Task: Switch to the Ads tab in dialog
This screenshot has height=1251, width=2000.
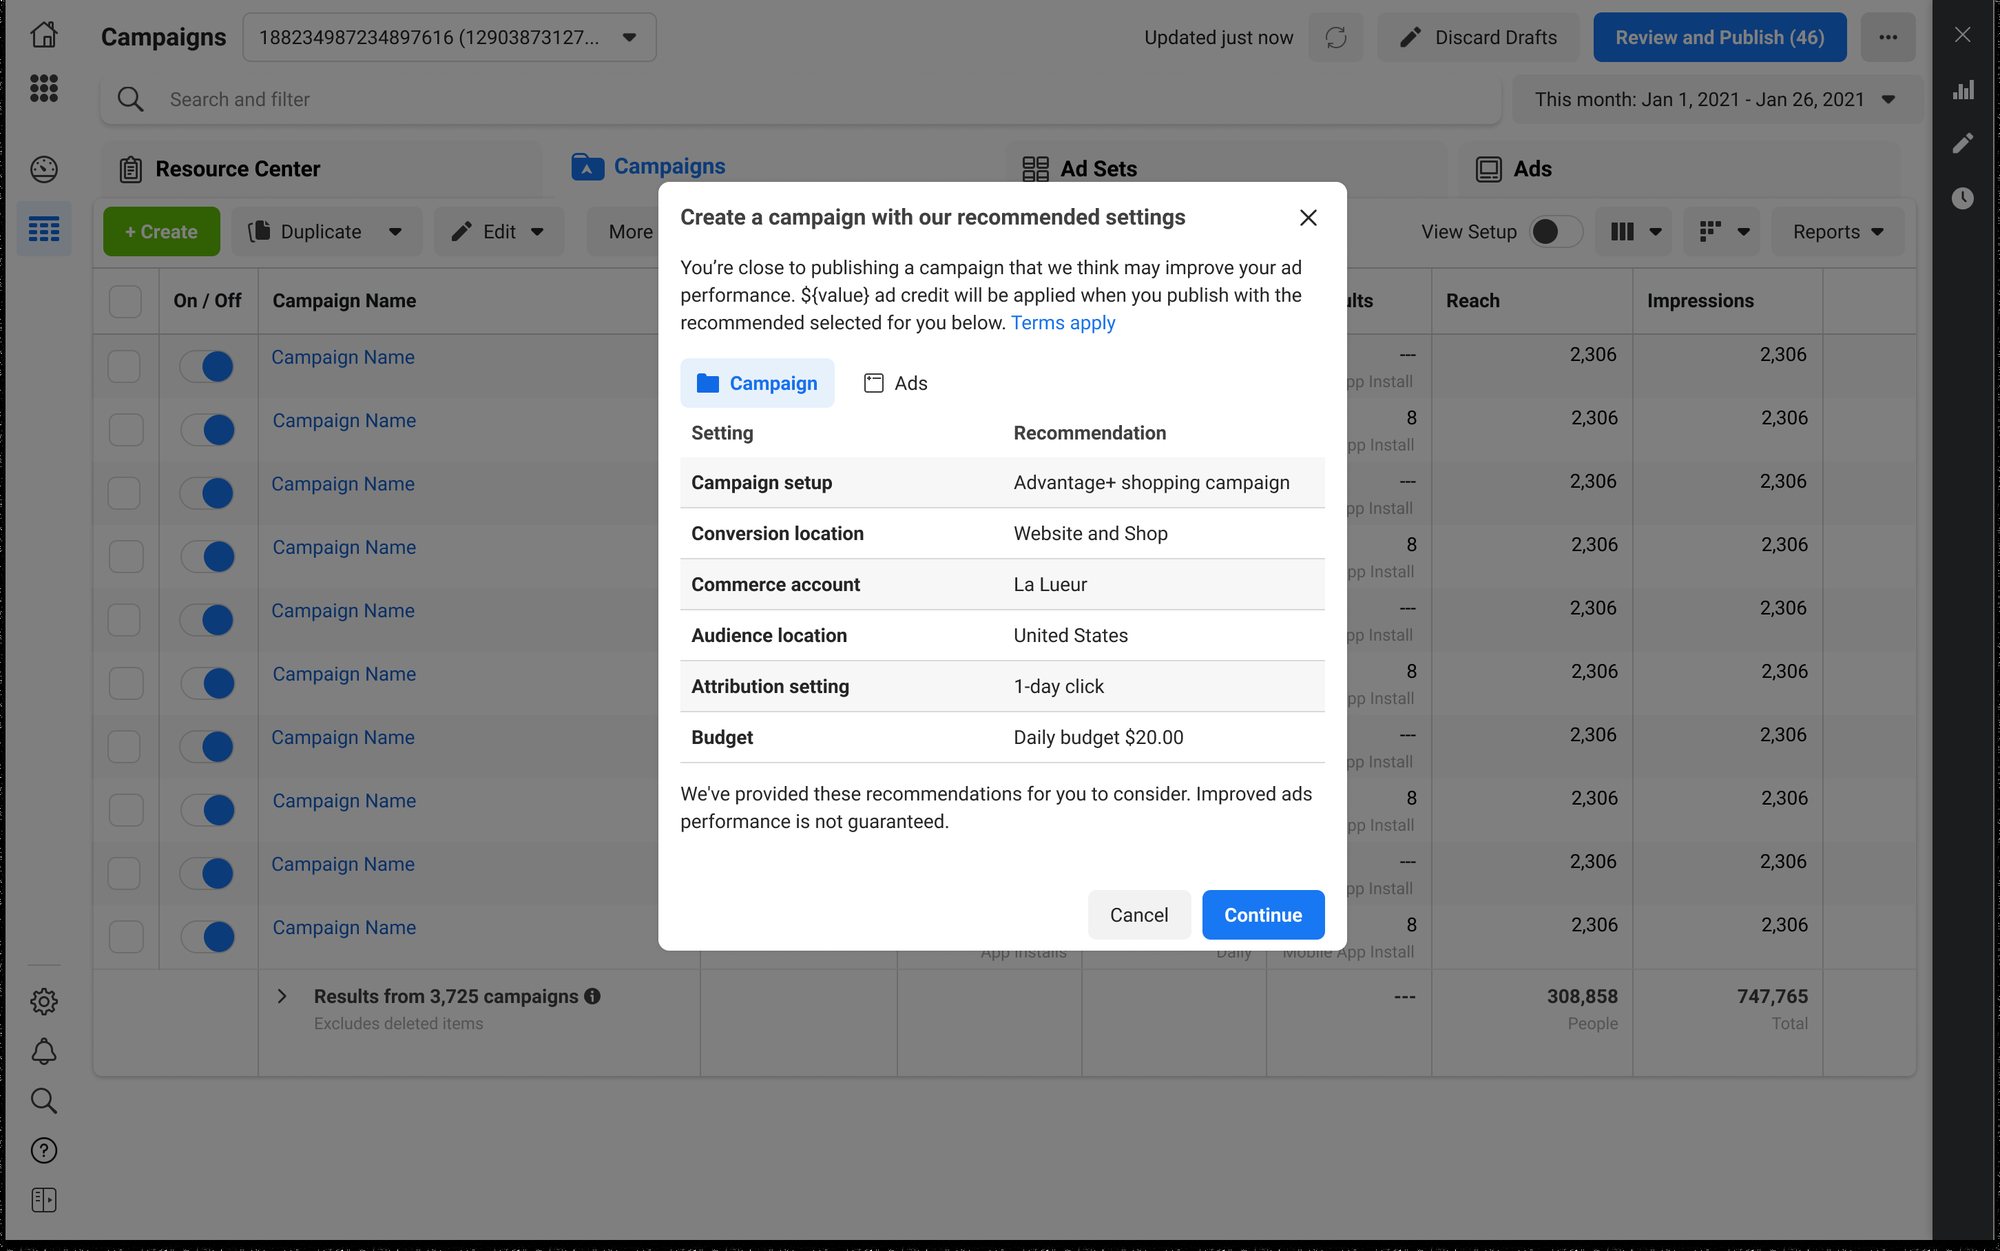Action: point(895,383)
